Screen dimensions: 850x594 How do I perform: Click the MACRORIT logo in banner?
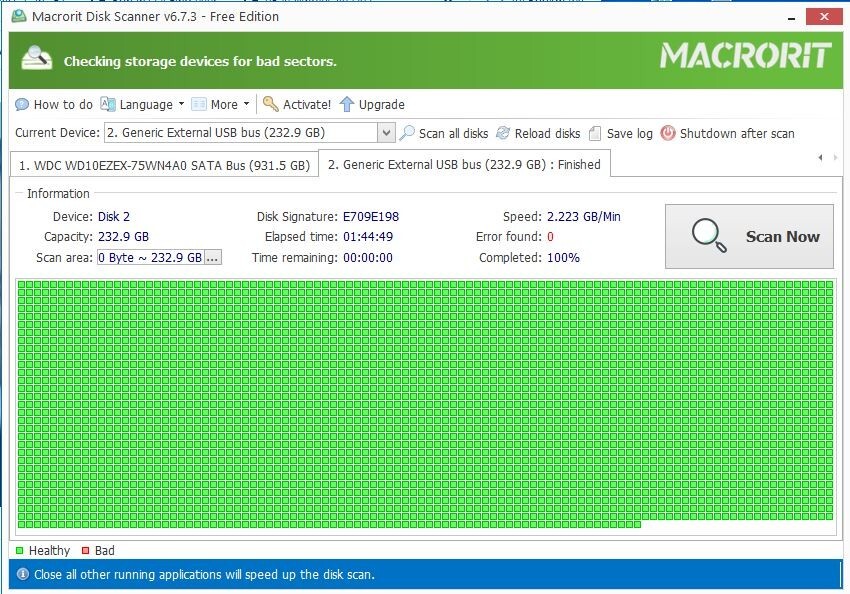point(745,55)
